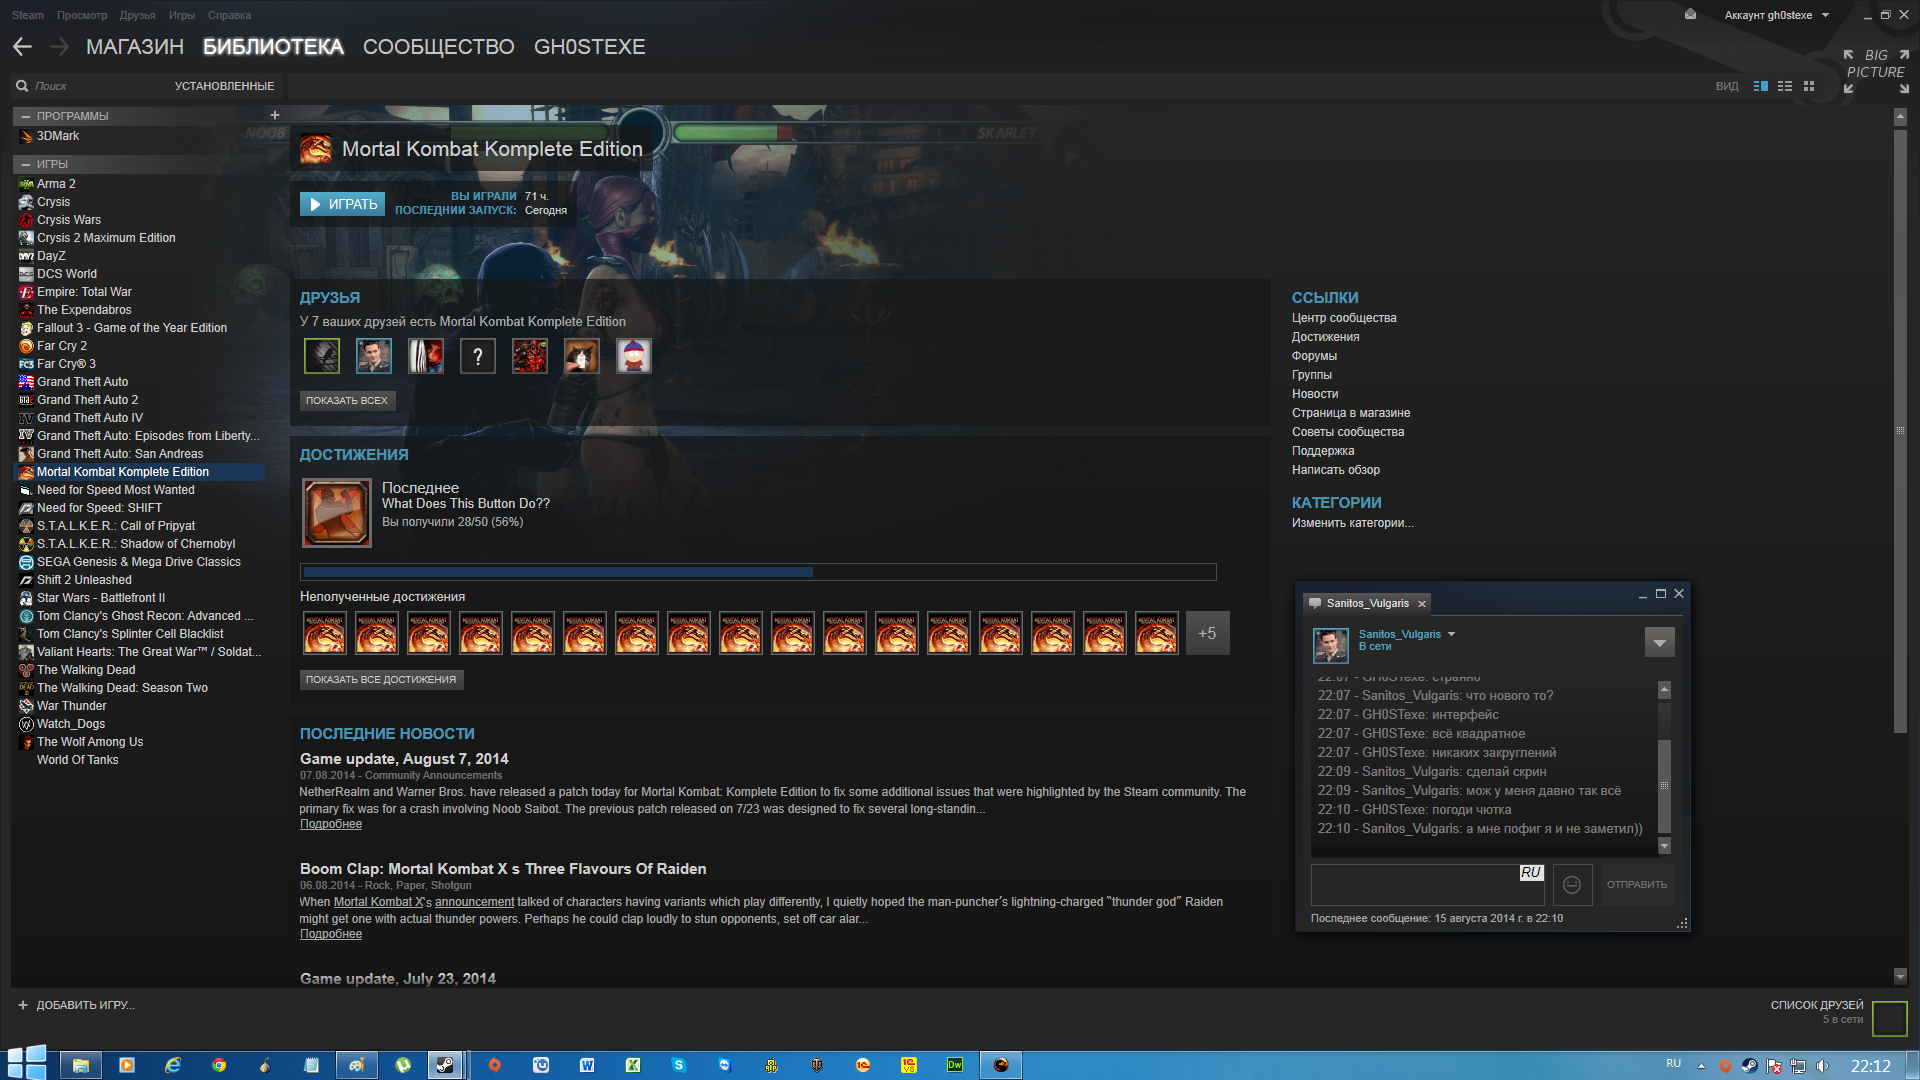Screen dimensions: 1920x1080
Task: Click the Mortal Kombat game logo icon
Action: coord(316,150)
